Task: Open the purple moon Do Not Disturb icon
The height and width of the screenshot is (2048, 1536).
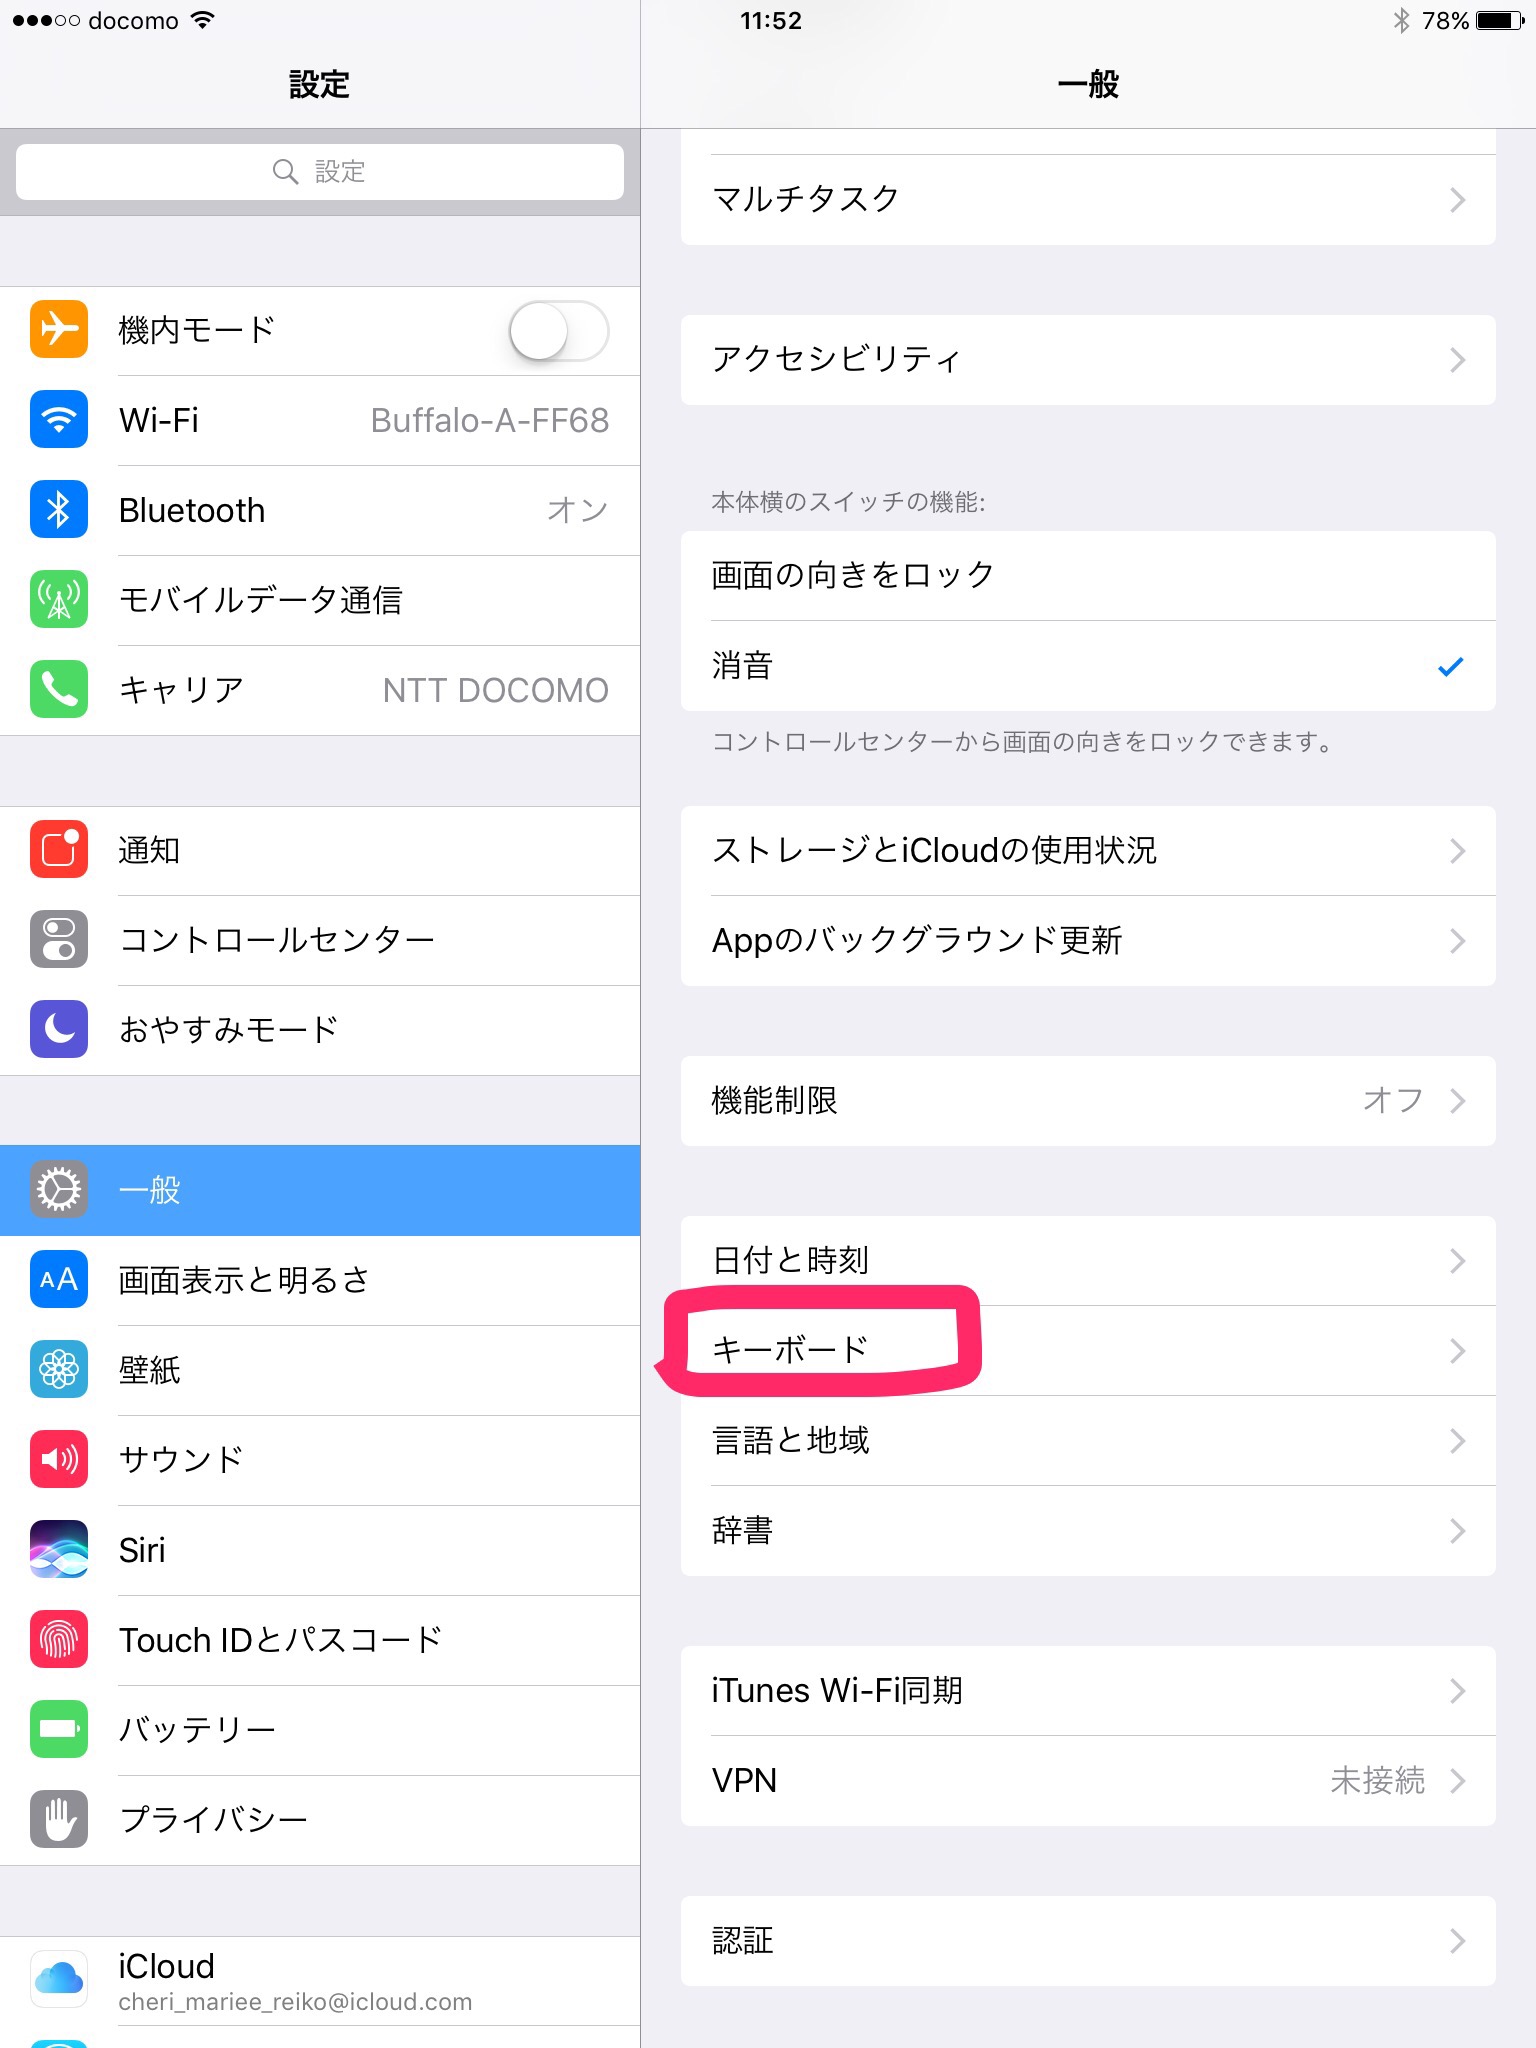Action: [59, 1029]
